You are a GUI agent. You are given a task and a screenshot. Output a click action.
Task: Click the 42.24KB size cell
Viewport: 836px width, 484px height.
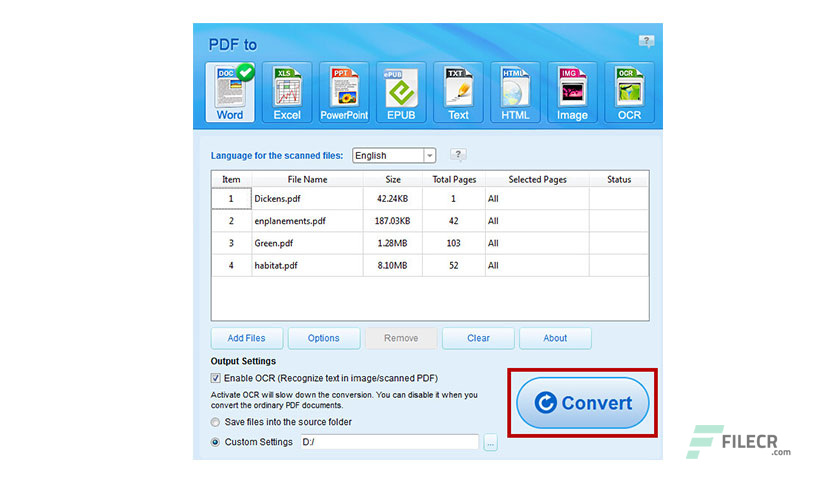(393, 199)
